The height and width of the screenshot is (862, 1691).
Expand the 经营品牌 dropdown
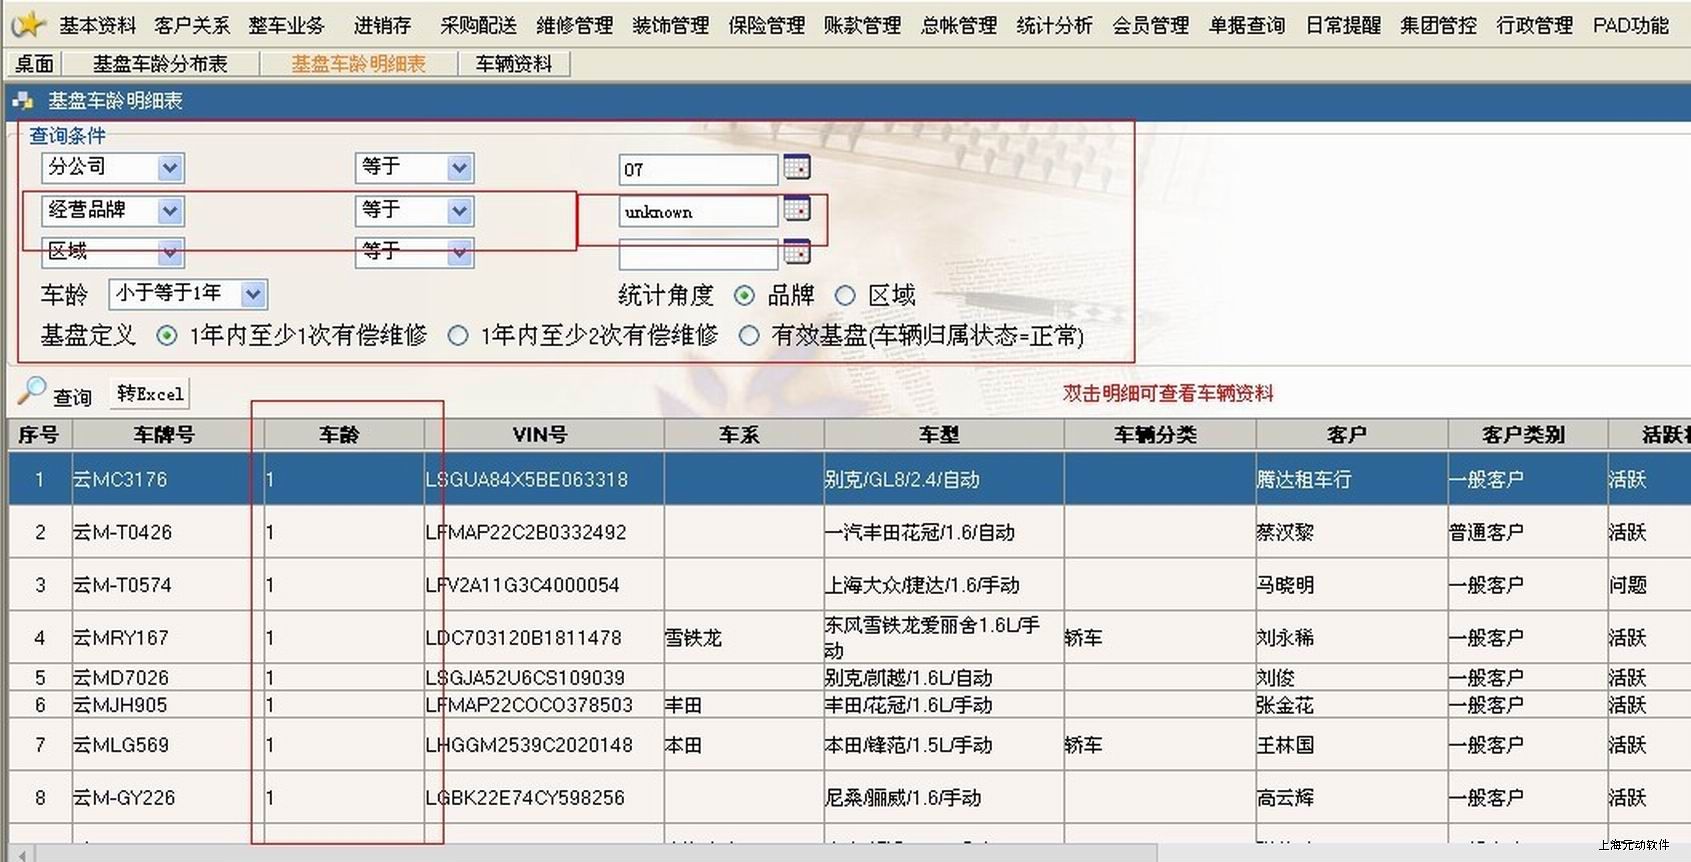(x=170, y=211)
